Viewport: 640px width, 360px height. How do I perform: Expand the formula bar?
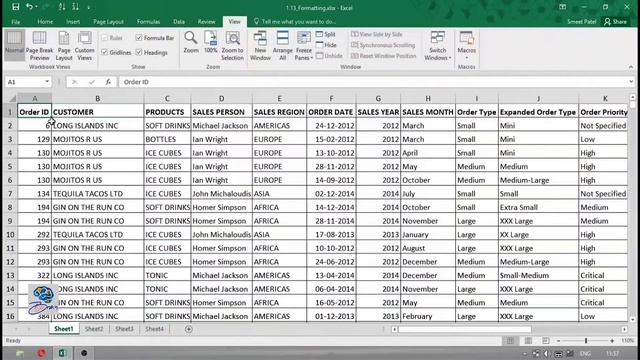coord(631,82)
